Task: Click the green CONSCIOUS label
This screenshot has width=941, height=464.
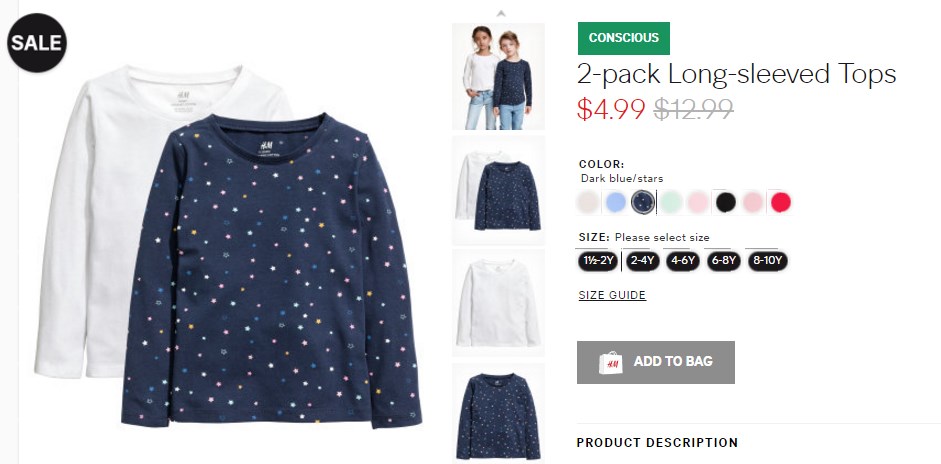Action: [624, 38]
